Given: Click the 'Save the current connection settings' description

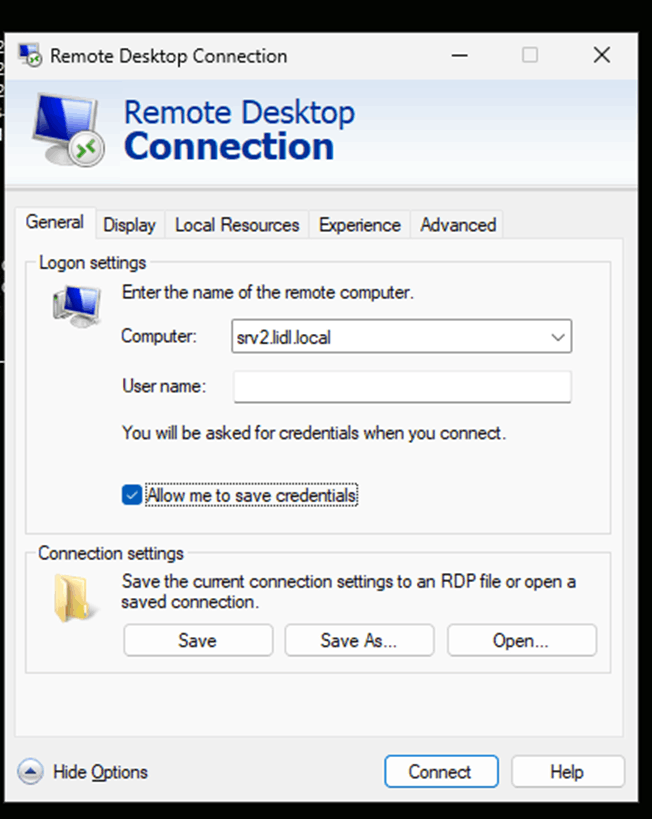Looking at the screenshot, I should (x=348, y=592).
